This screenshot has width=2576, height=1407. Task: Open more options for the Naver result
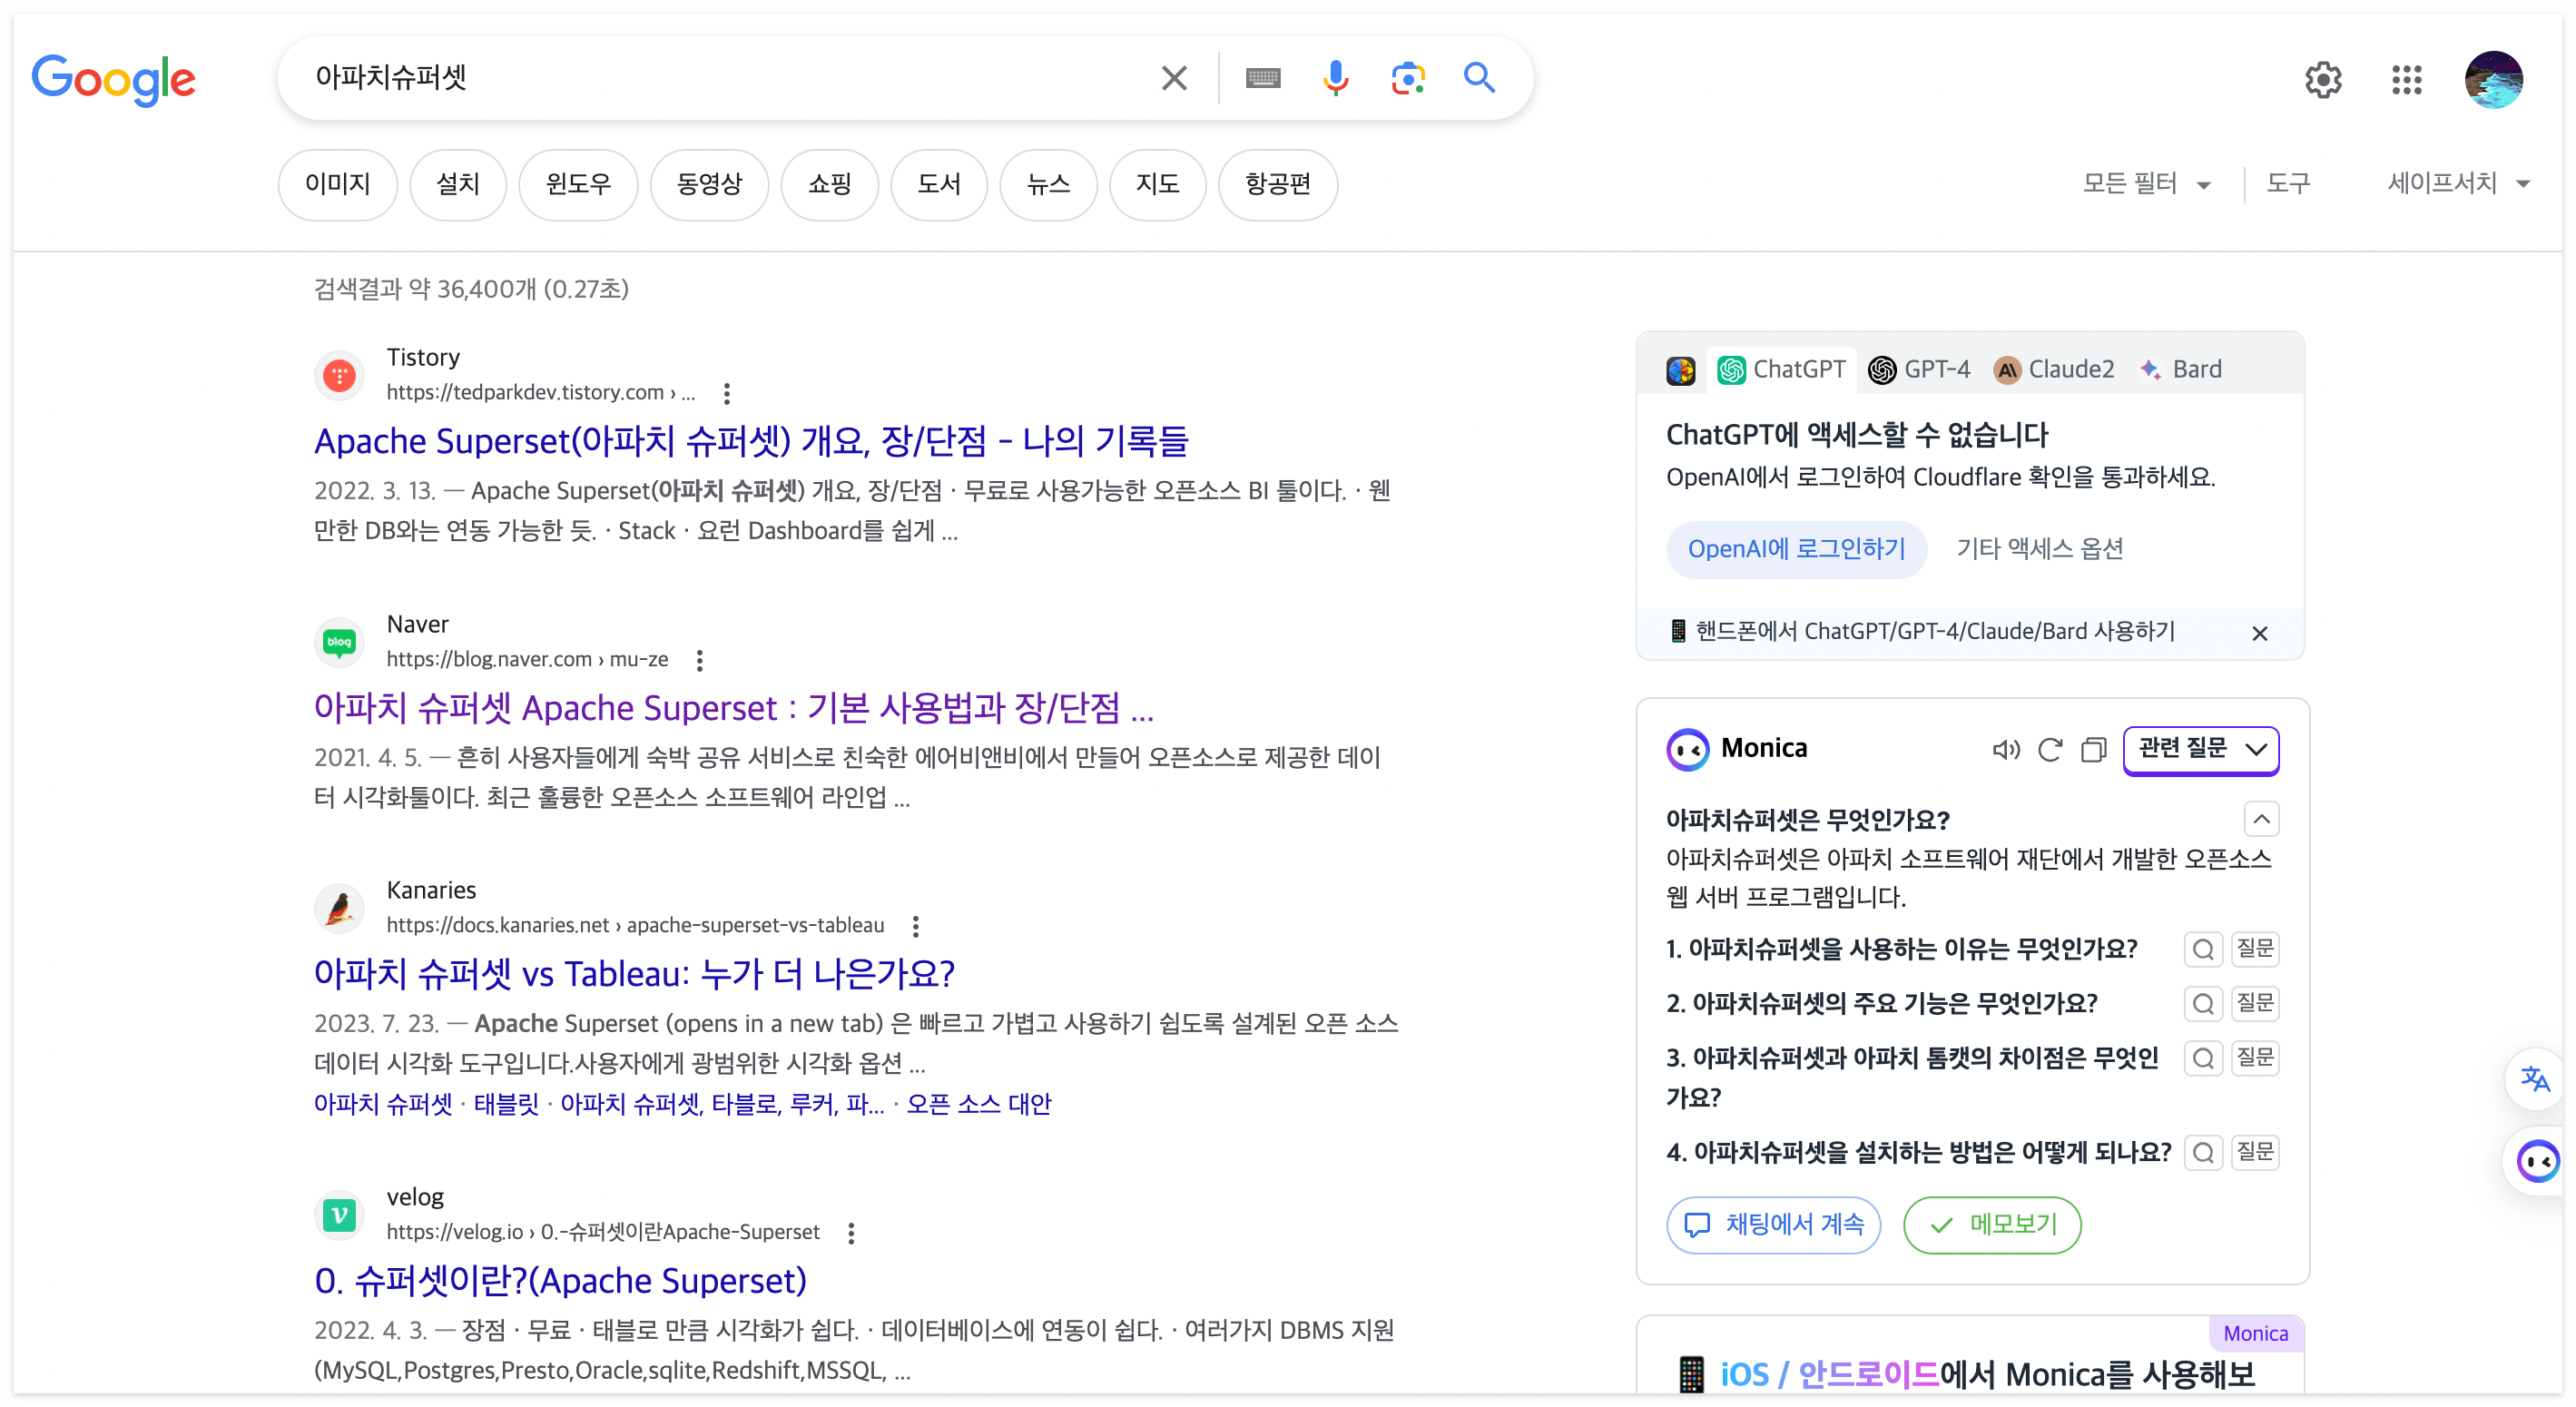[700, 660]
